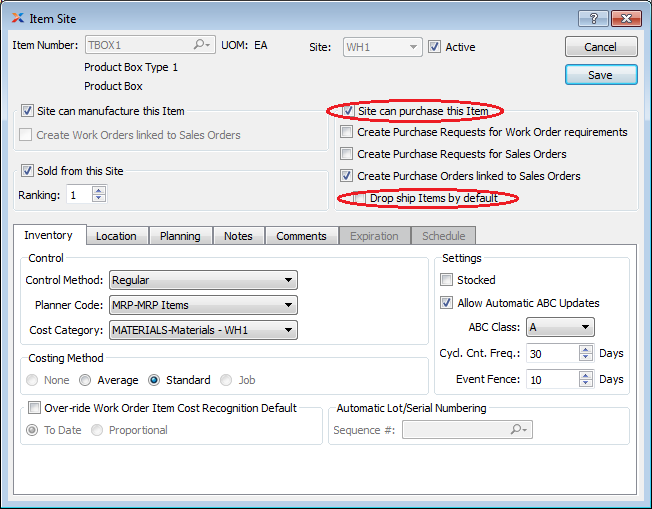Image resolution: width=652 pixels, height=509 pixels.
Task: Increase Cycl. Cnt. Freq. days value
Action: coord(587,348)
